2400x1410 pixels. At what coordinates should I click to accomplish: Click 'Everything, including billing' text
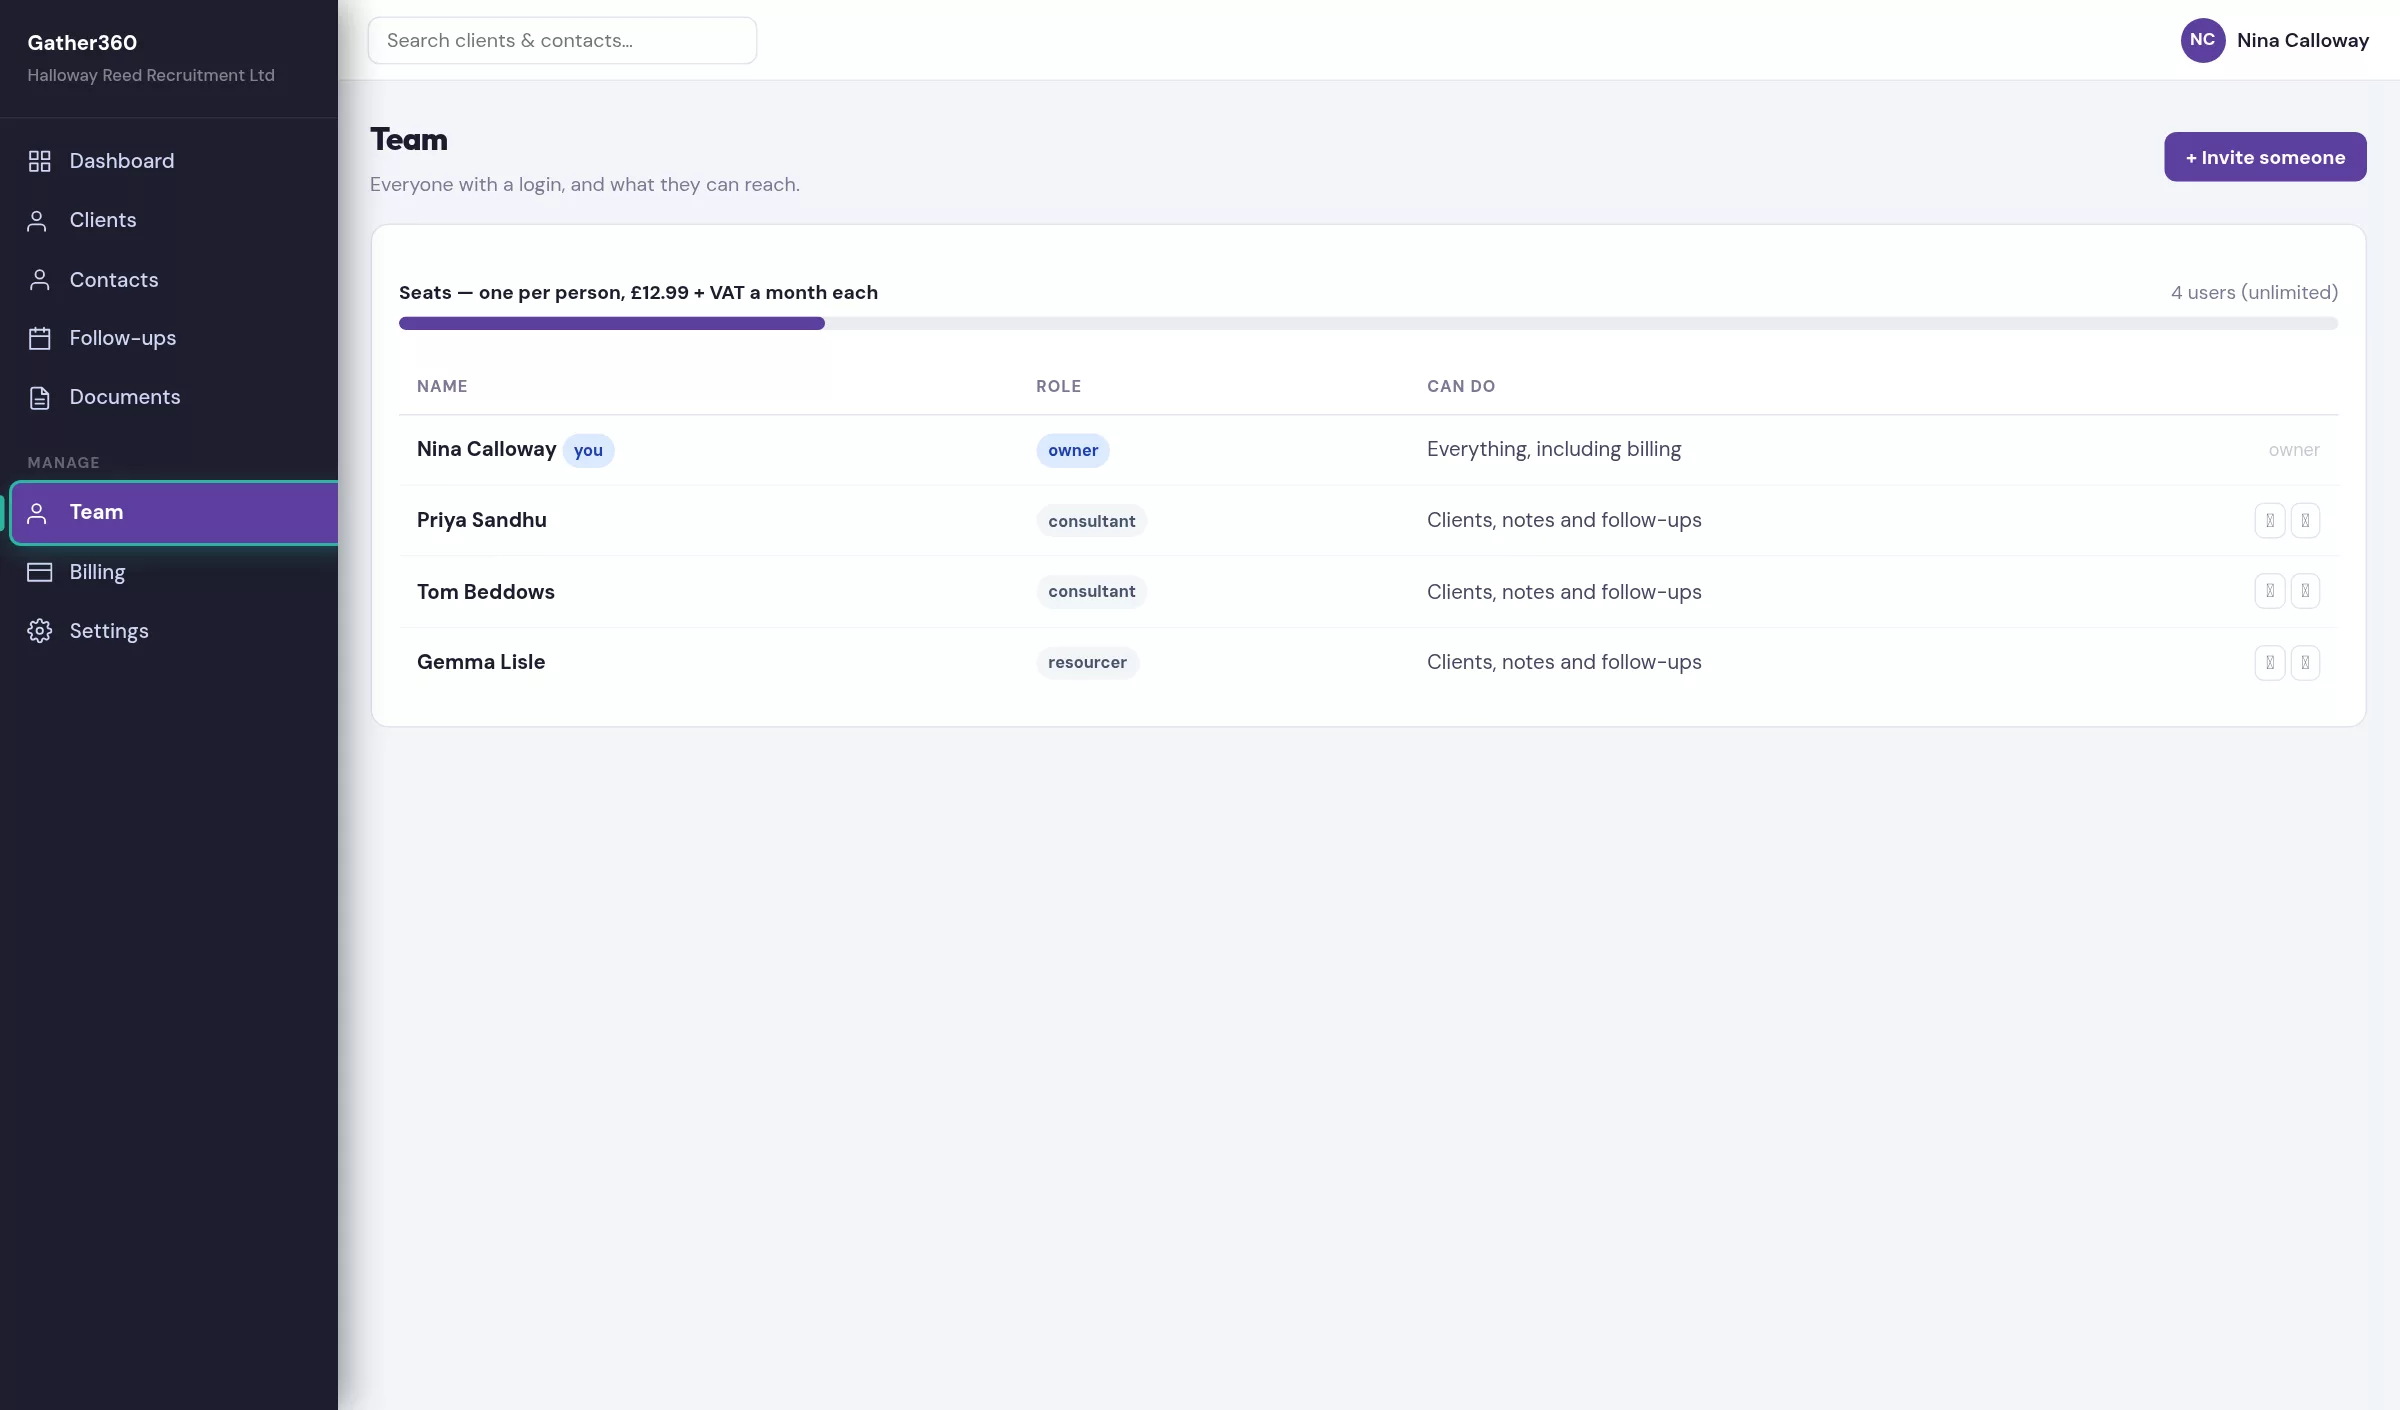[x=1554, y=449]
